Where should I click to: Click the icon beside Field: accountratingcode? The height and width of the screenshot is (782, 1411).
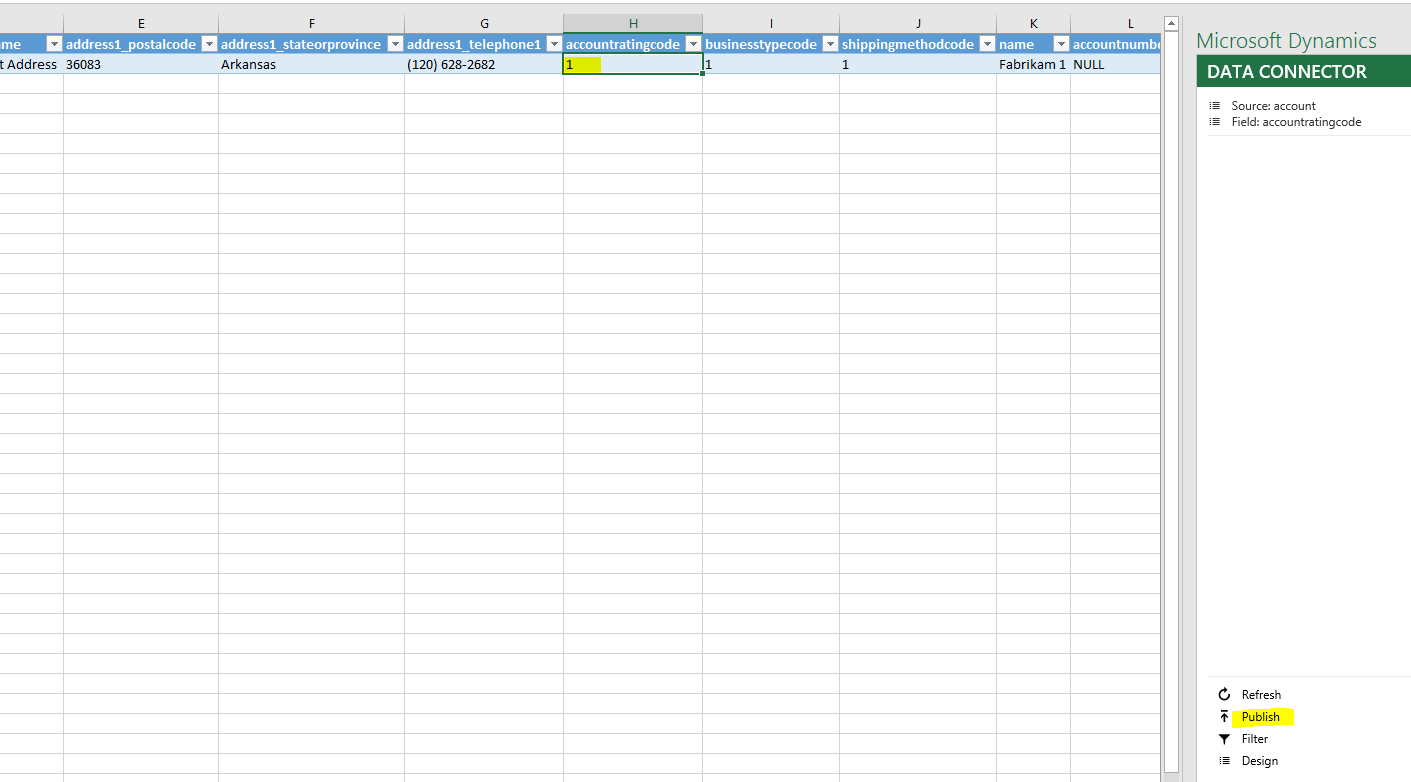pyautogui.click(x=1215, y=121)
